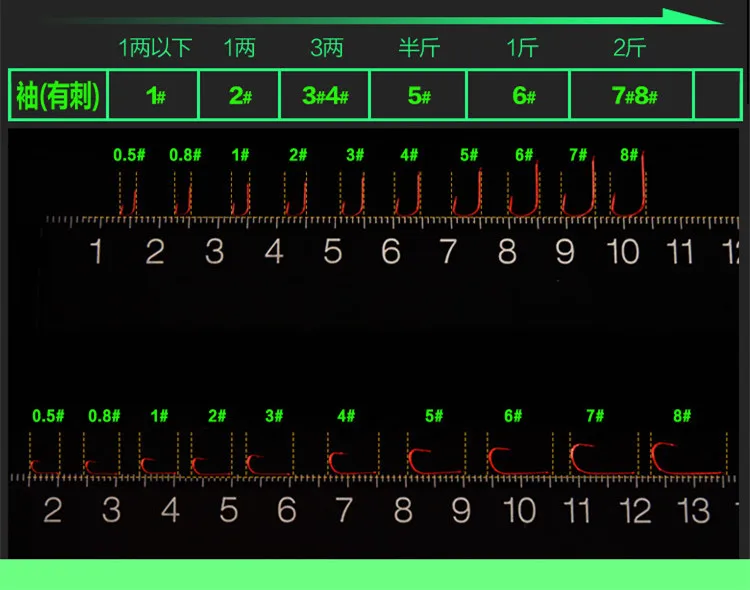Select the 袖(有刺) header cell
The height and width of the screenshot is (590, 750).
click(58, 96)
